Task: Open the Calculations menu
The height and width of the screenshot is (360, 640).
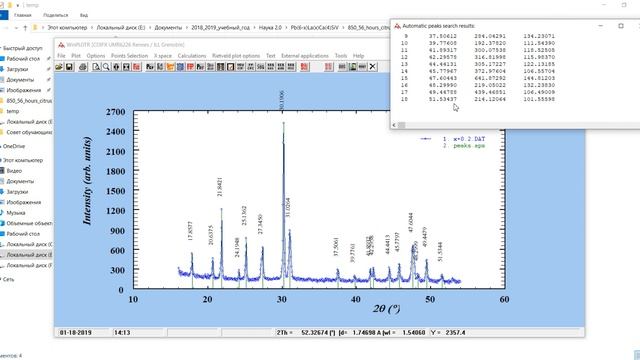Action: point(192,56)
